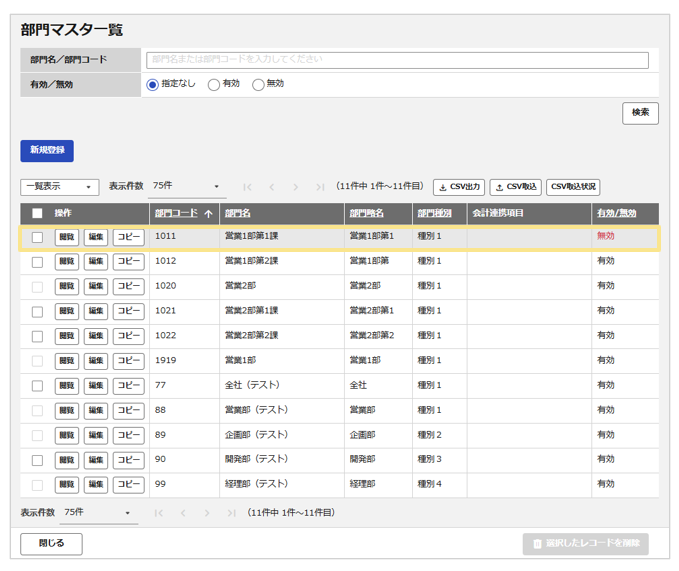Go to last page in bottom pagination
The height and width of the screenshot is (571, 679).
point(232,513)
